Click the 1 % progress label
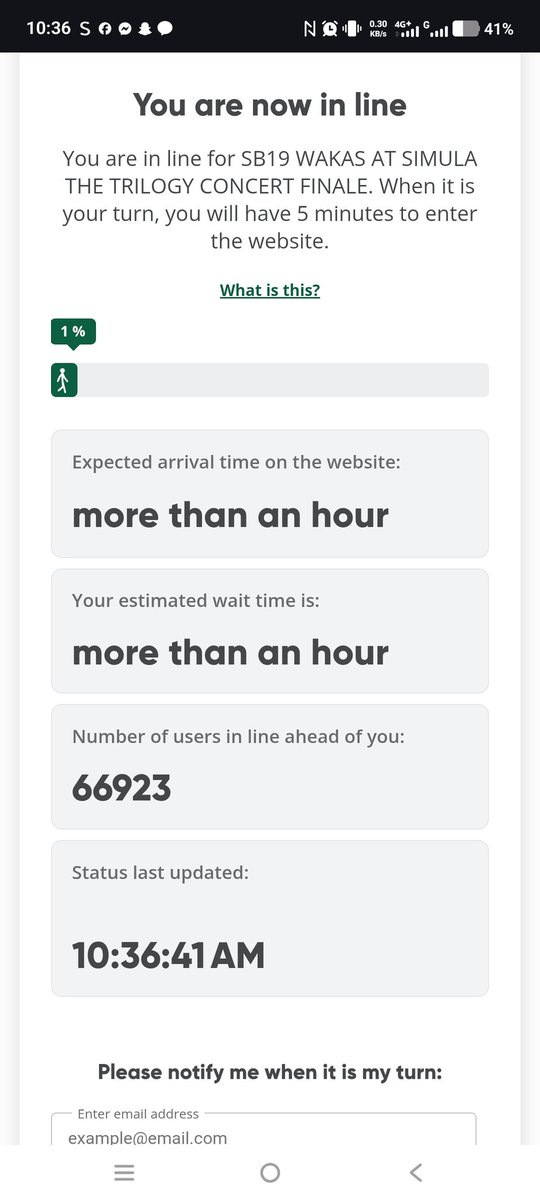Screen dimensions: 540x1200 click(x=73, y=331)
